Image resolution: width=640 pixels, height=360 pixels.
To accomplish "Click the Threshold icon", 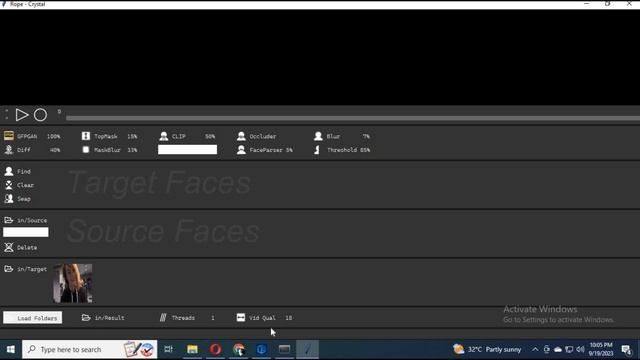I will (317, 150).
